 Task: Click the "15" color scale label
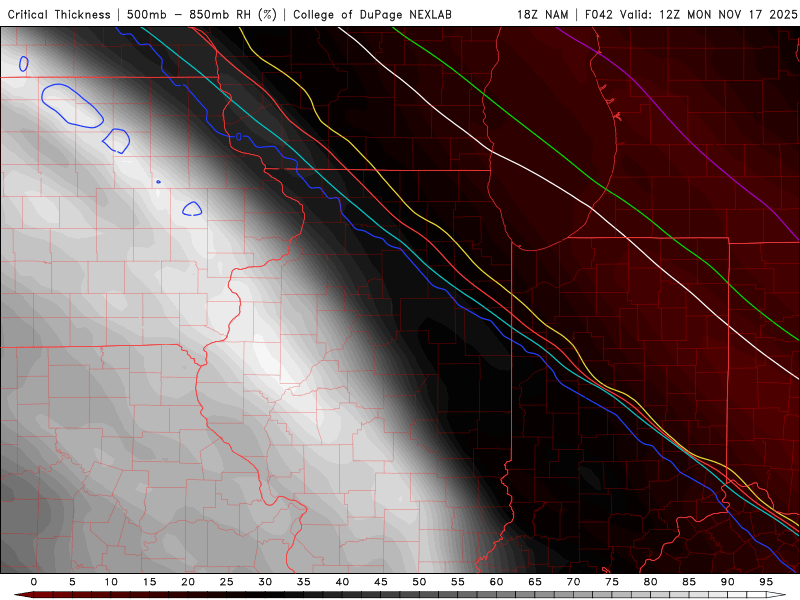pyautogui.click(x=149, y=582)
